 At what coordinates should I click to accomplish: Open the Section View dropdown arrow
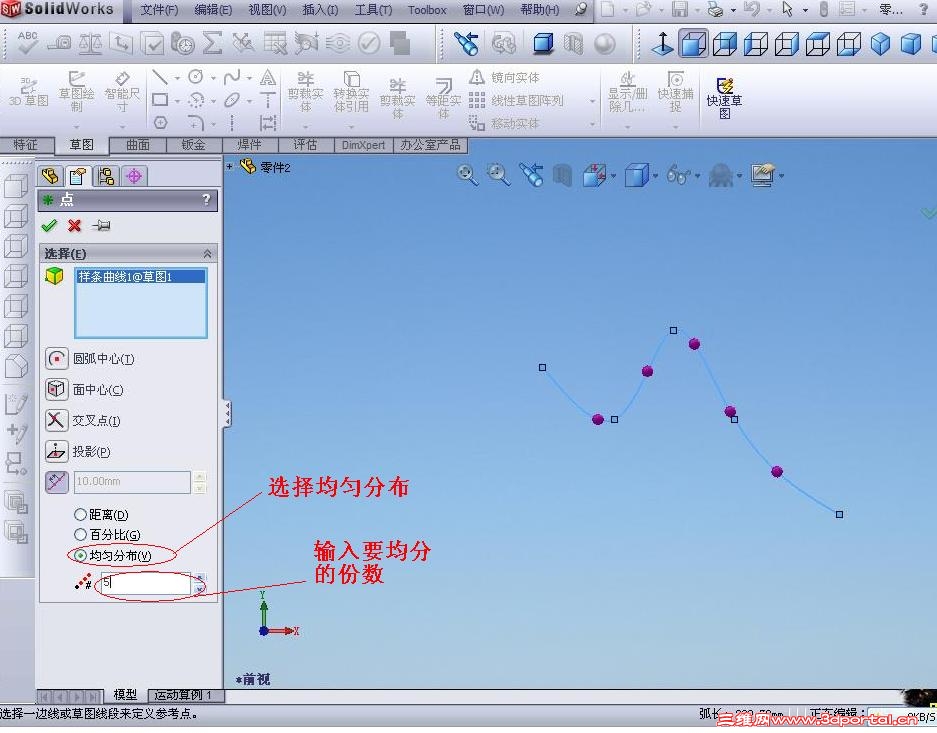point(613,176)
